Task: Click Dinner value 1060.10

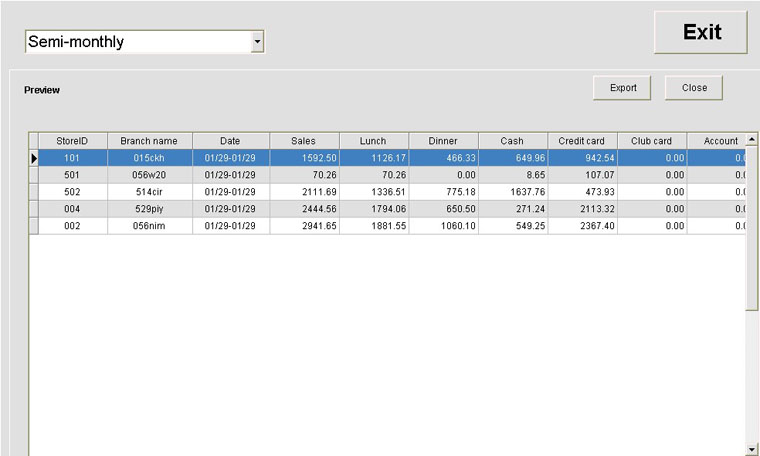Action: (443, 226)
